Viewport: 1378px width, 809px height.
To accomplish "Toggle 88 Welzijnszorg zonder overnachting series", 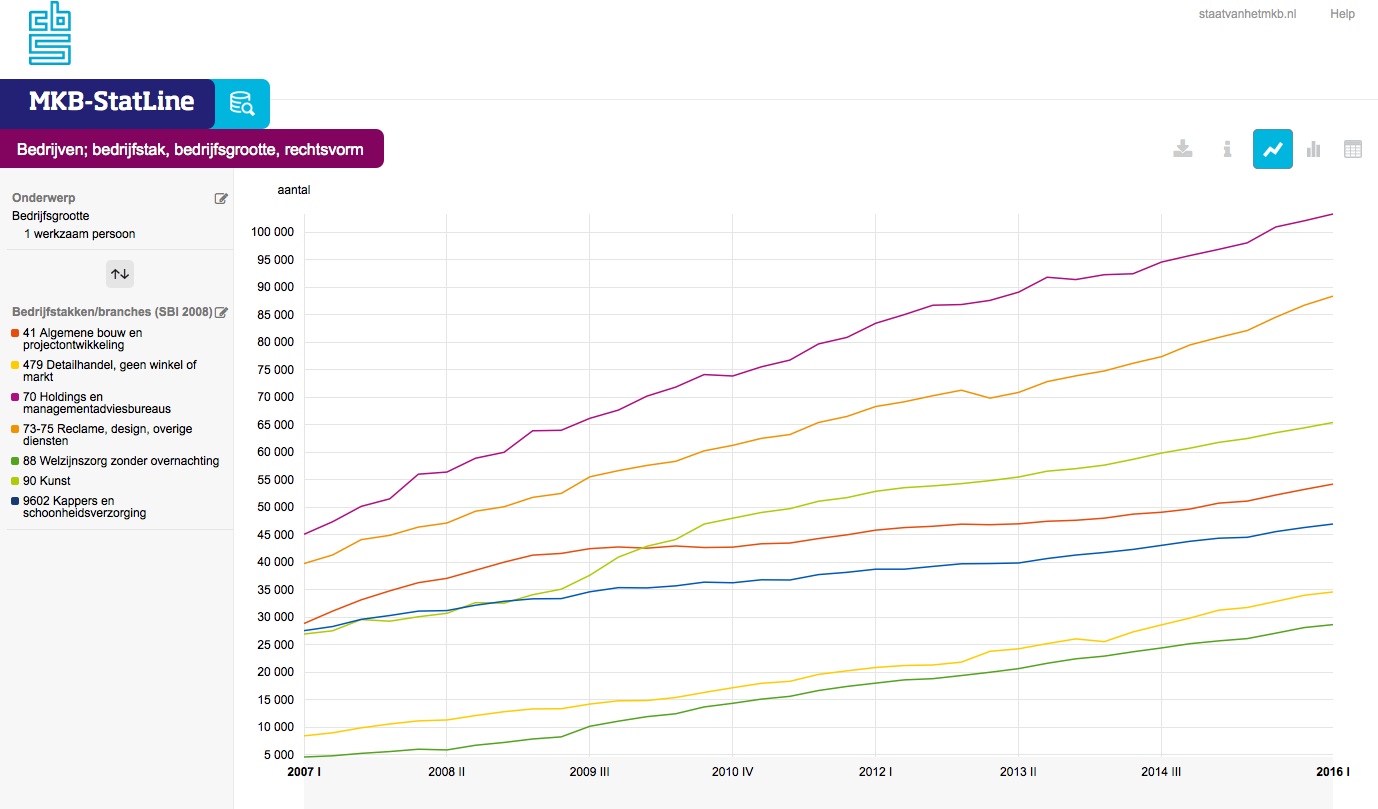I will pos(120,461).
